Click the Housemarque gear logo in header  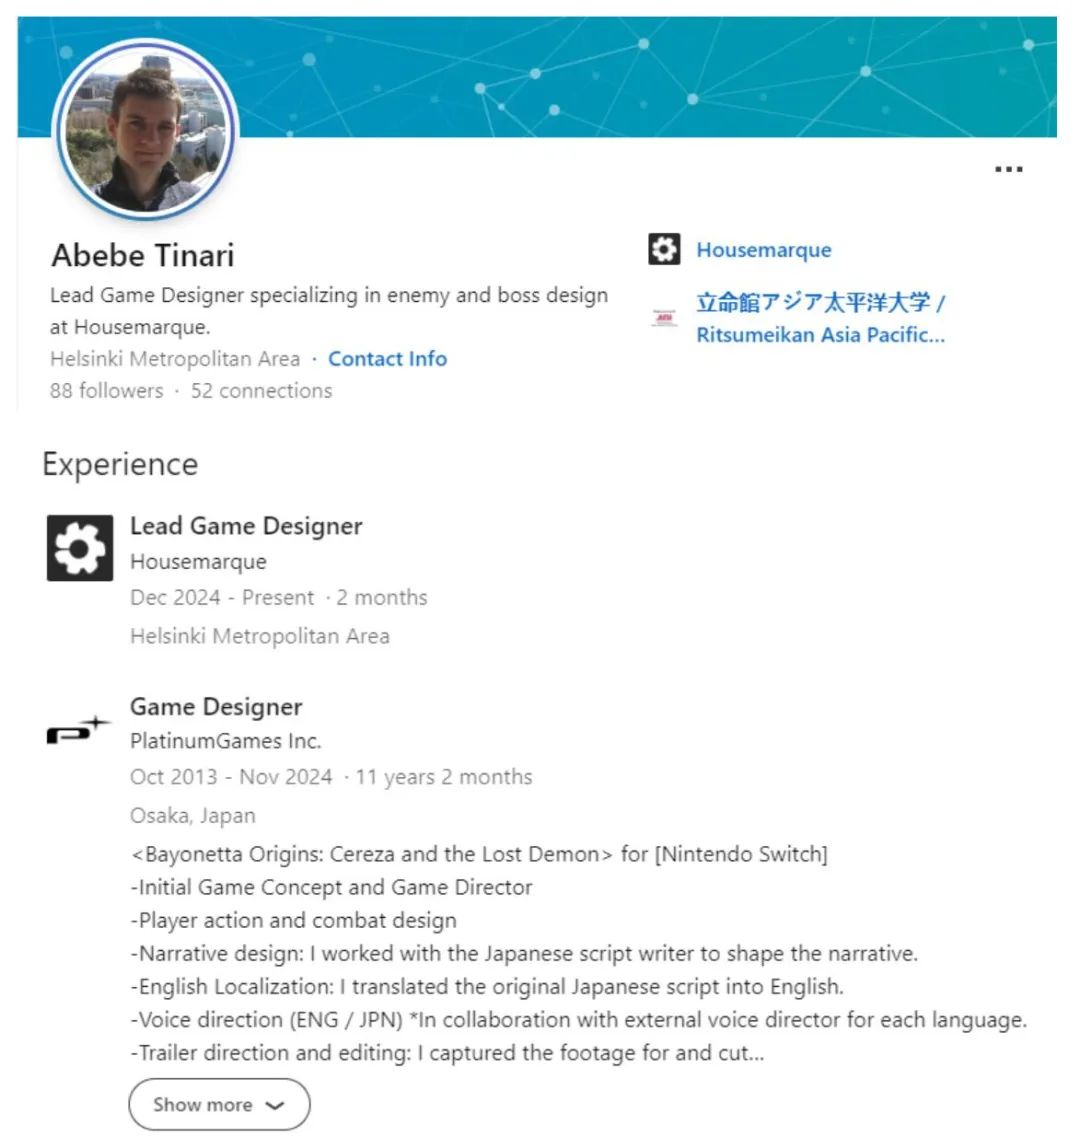click(x=664, y=249)
